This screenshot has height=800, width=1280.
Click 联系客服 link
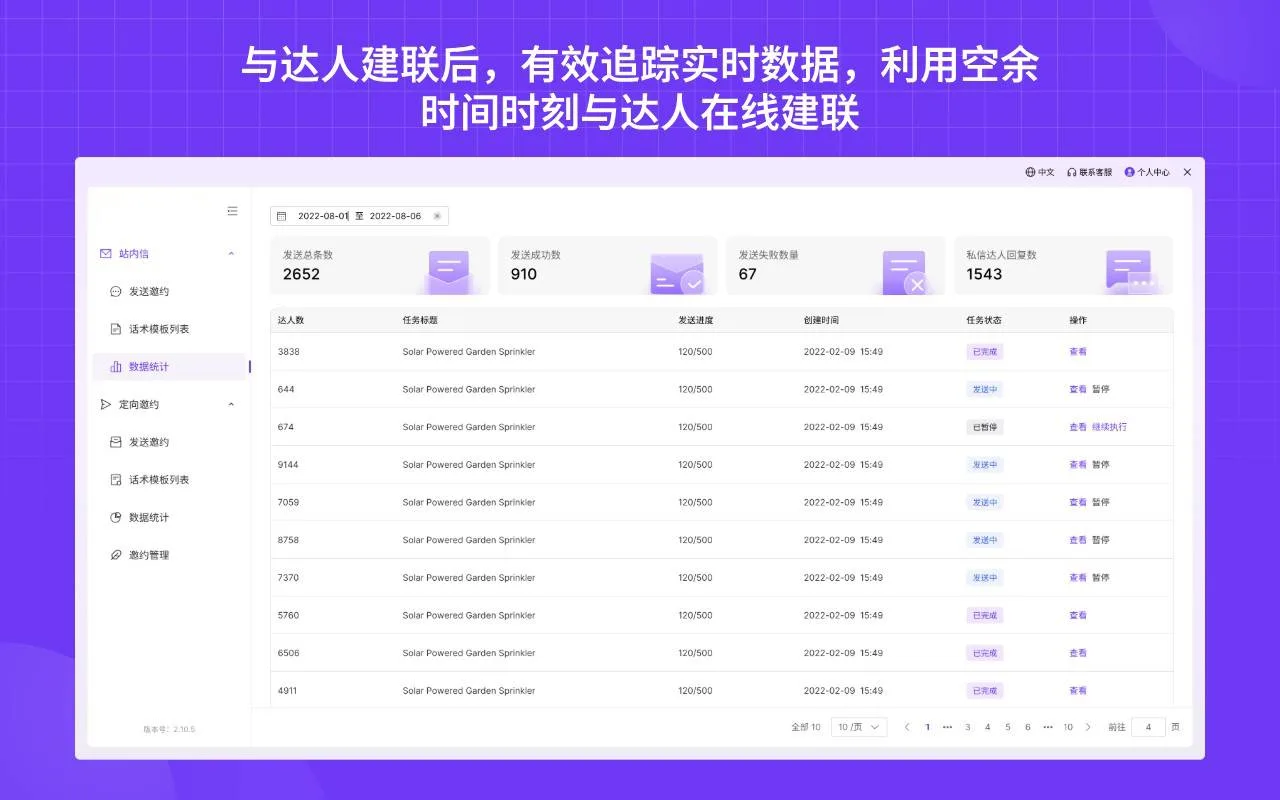tap(1095, 172)
